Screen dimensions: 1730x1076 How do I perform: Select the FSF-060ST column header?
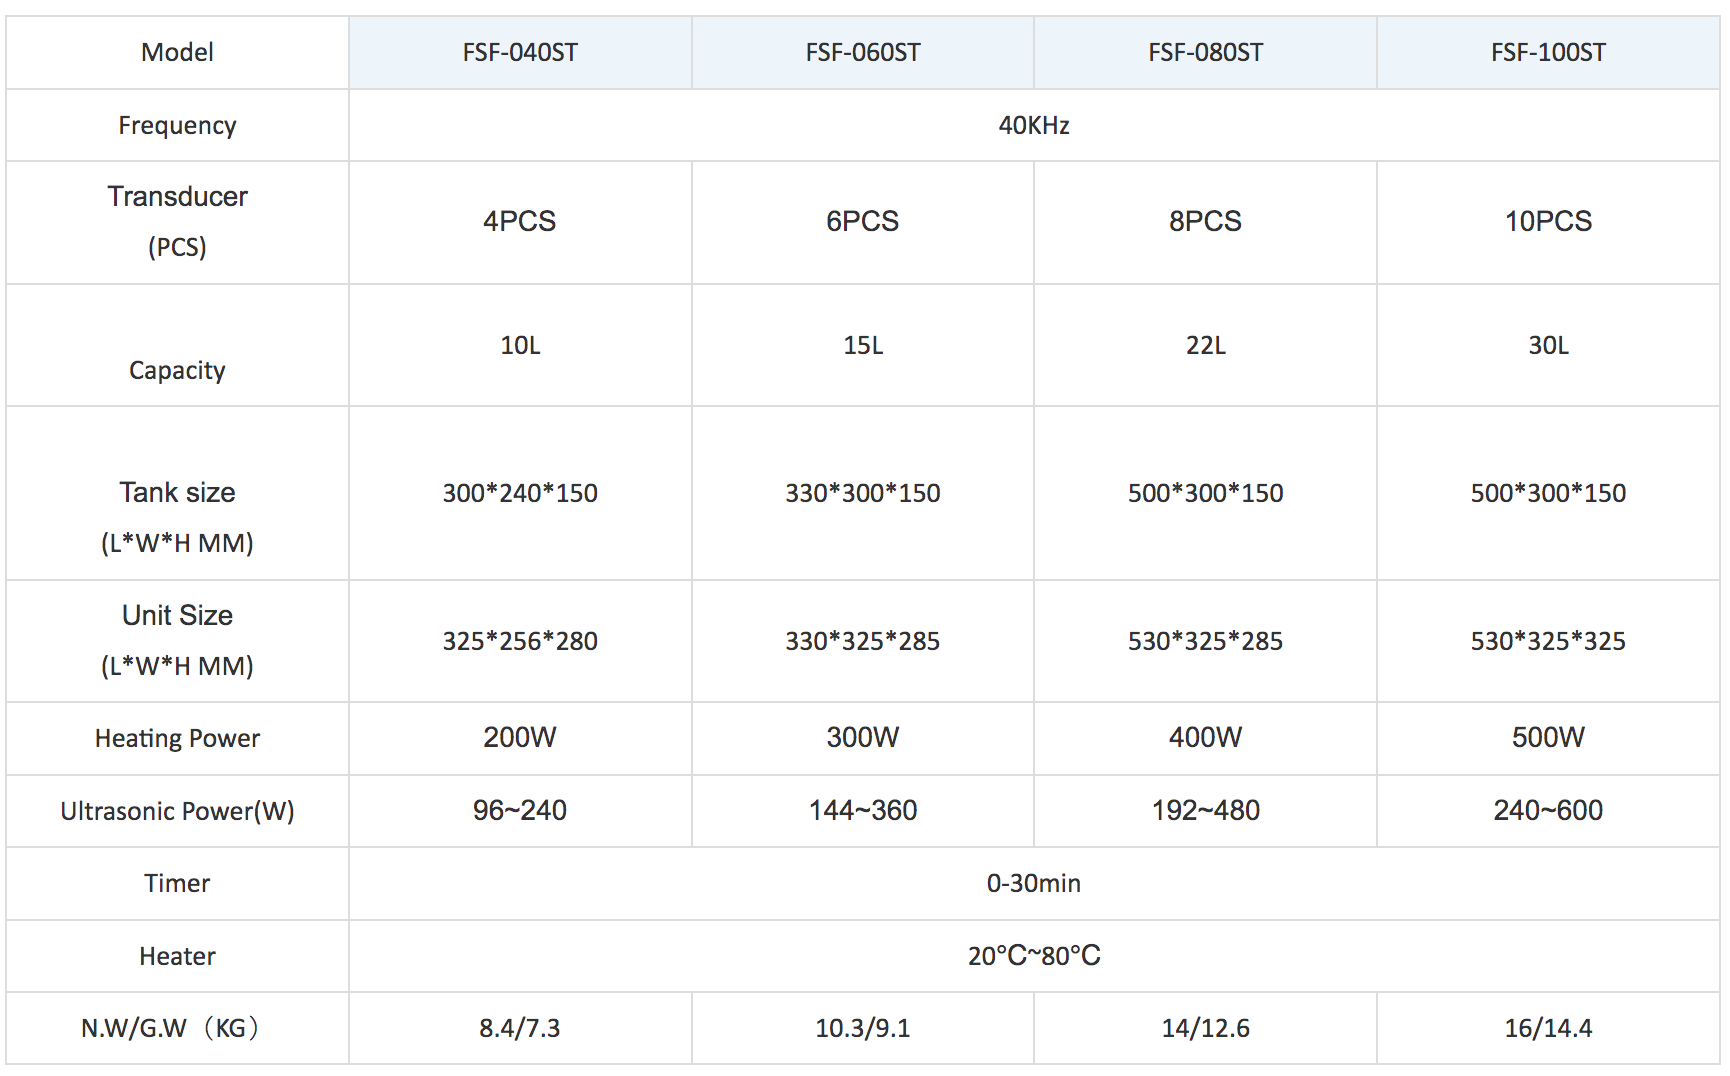(x=863, y=52)
